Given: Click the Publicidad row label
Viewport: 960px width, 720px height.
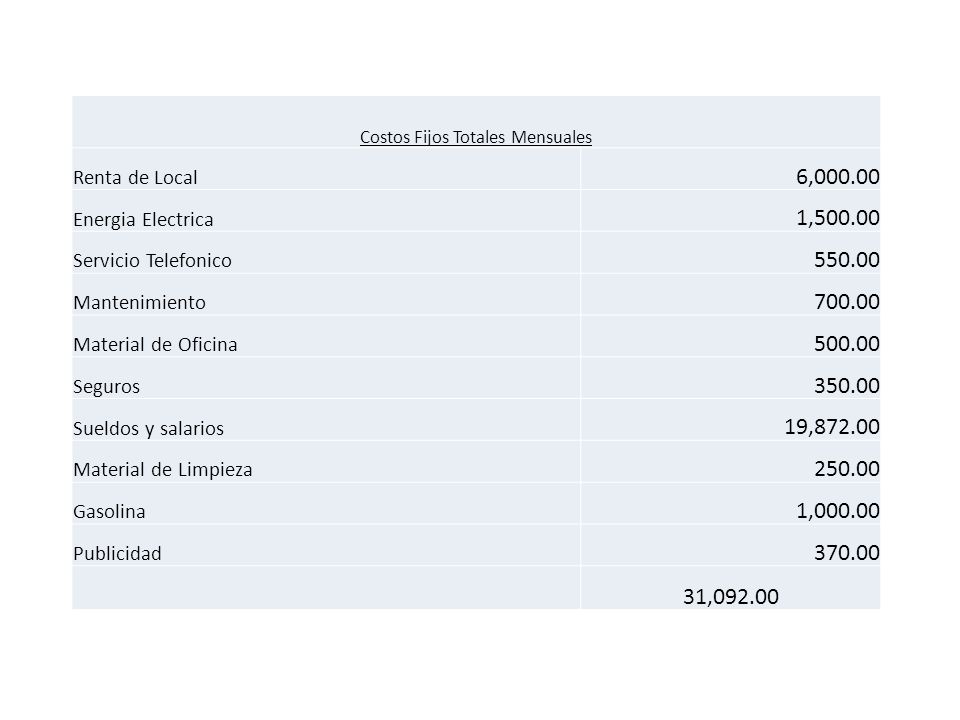Looking at the screenshot, I should 118,553.
